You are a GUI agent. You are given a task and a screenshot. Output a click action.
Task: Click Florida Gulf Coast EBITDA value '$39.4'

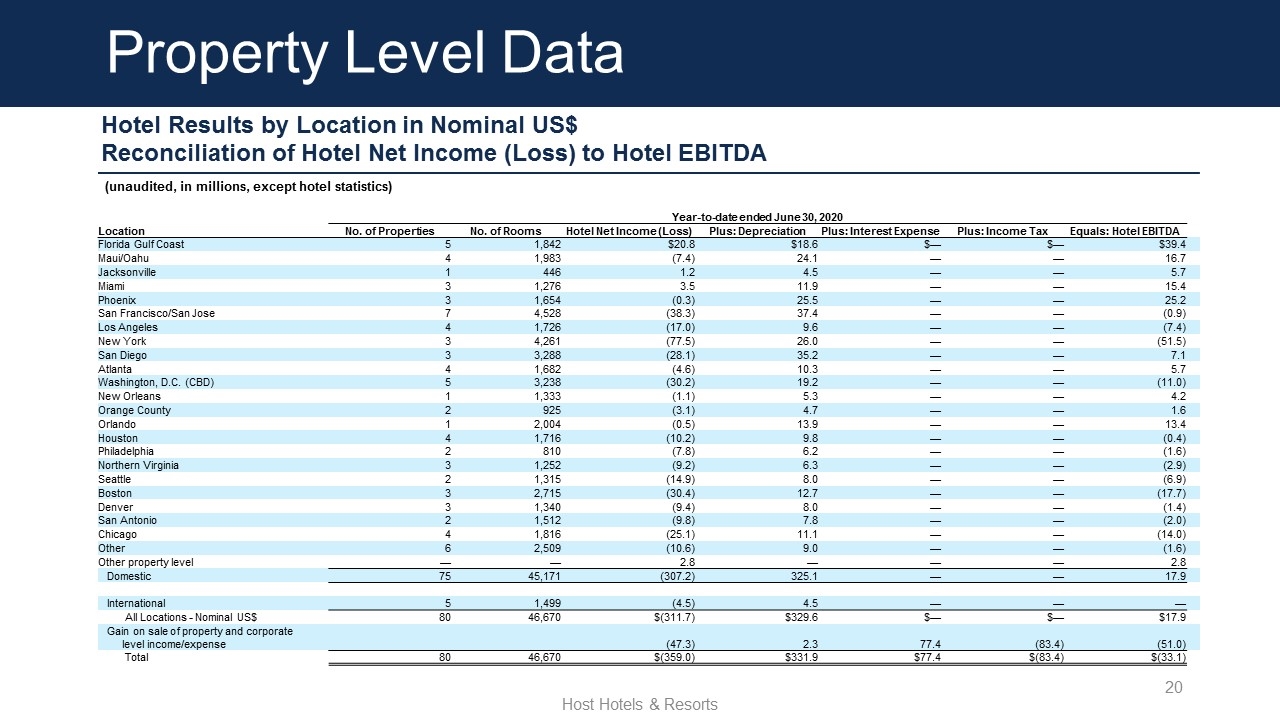[1172, 244]
